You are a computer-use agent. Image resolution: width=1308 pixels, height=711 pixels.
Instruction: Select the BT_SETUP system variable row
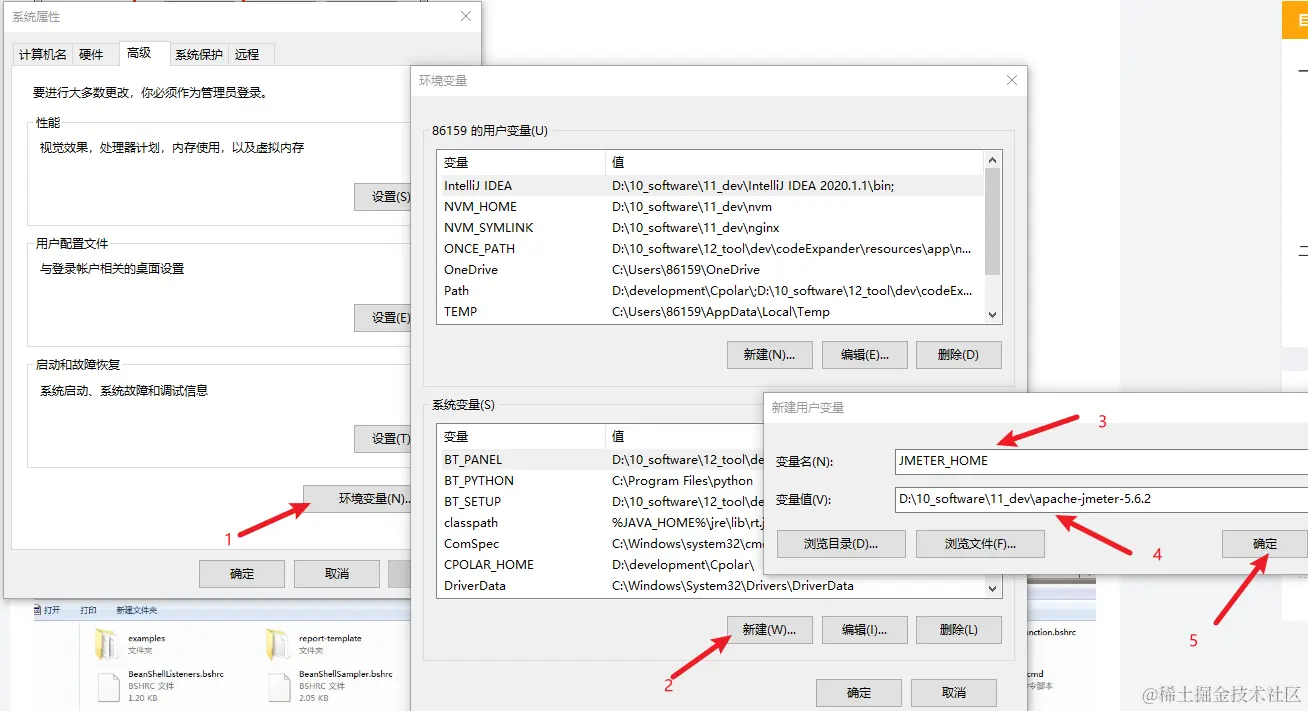click(x=600, y=502)
